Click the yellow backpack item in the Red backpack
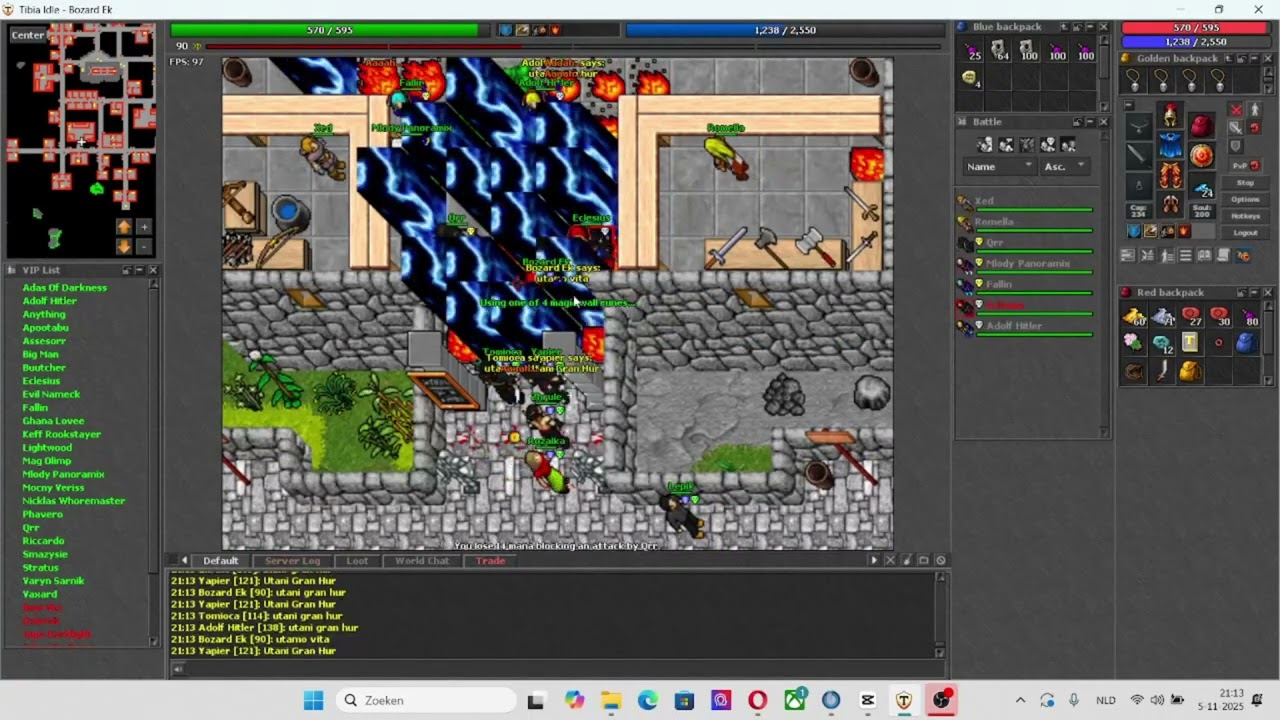Viewport: 1280px width, 720px height. [1190, 371]
